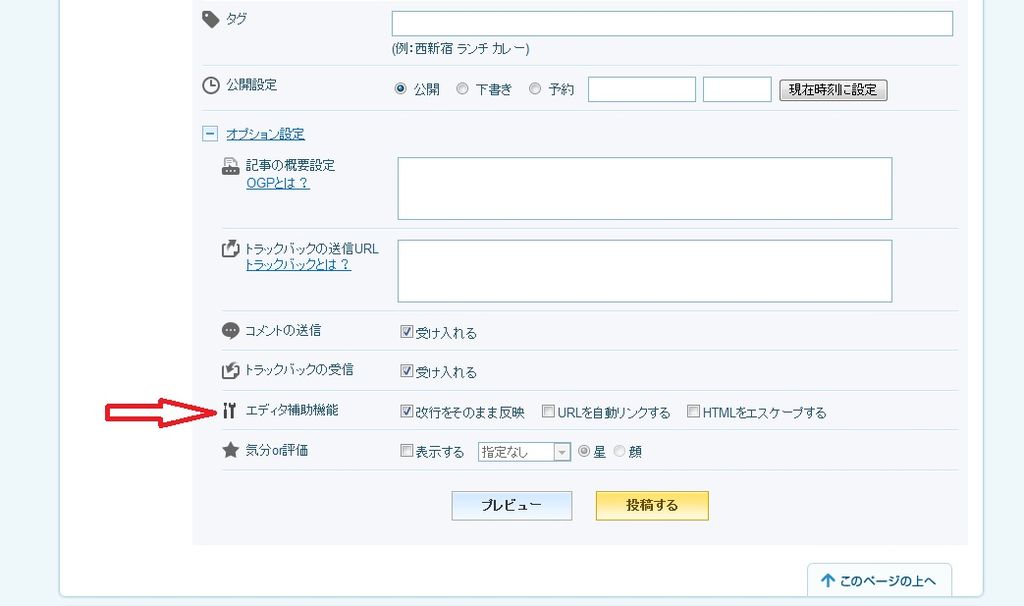The height and width of the screenshot is (606, 1024).
Task: Select the 下書き radio button
Action: point(462,89)
